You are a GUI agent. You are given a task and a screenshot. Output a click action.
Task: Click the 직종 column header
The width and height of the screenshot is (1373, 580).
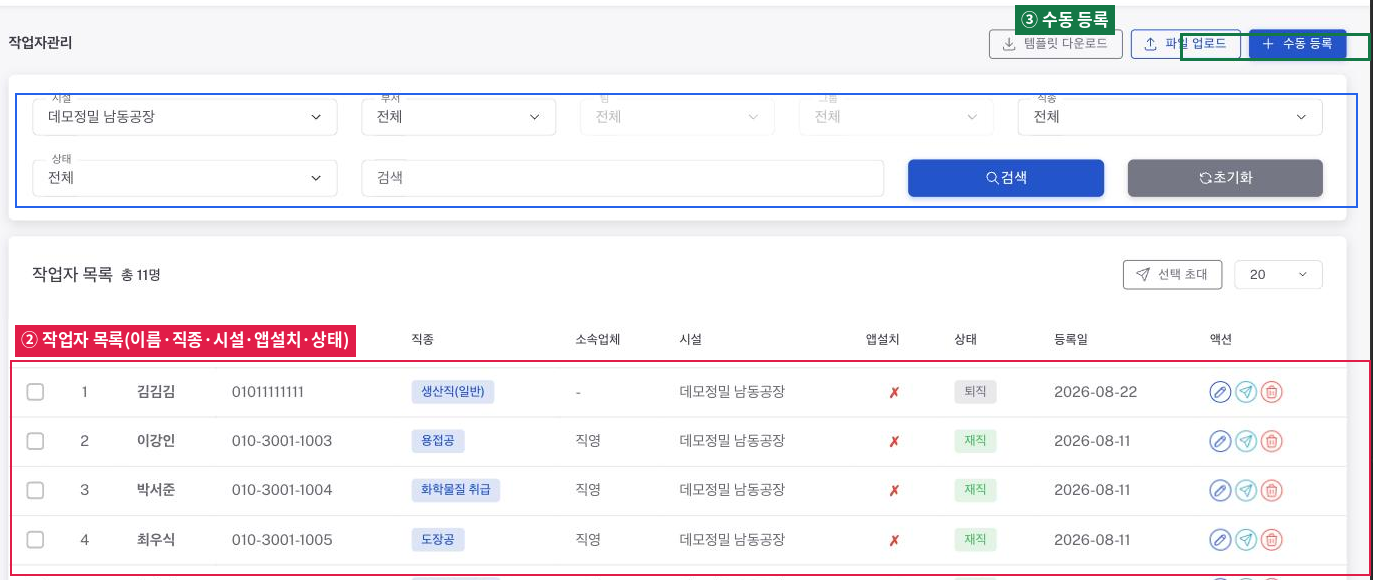pos(422,340)
